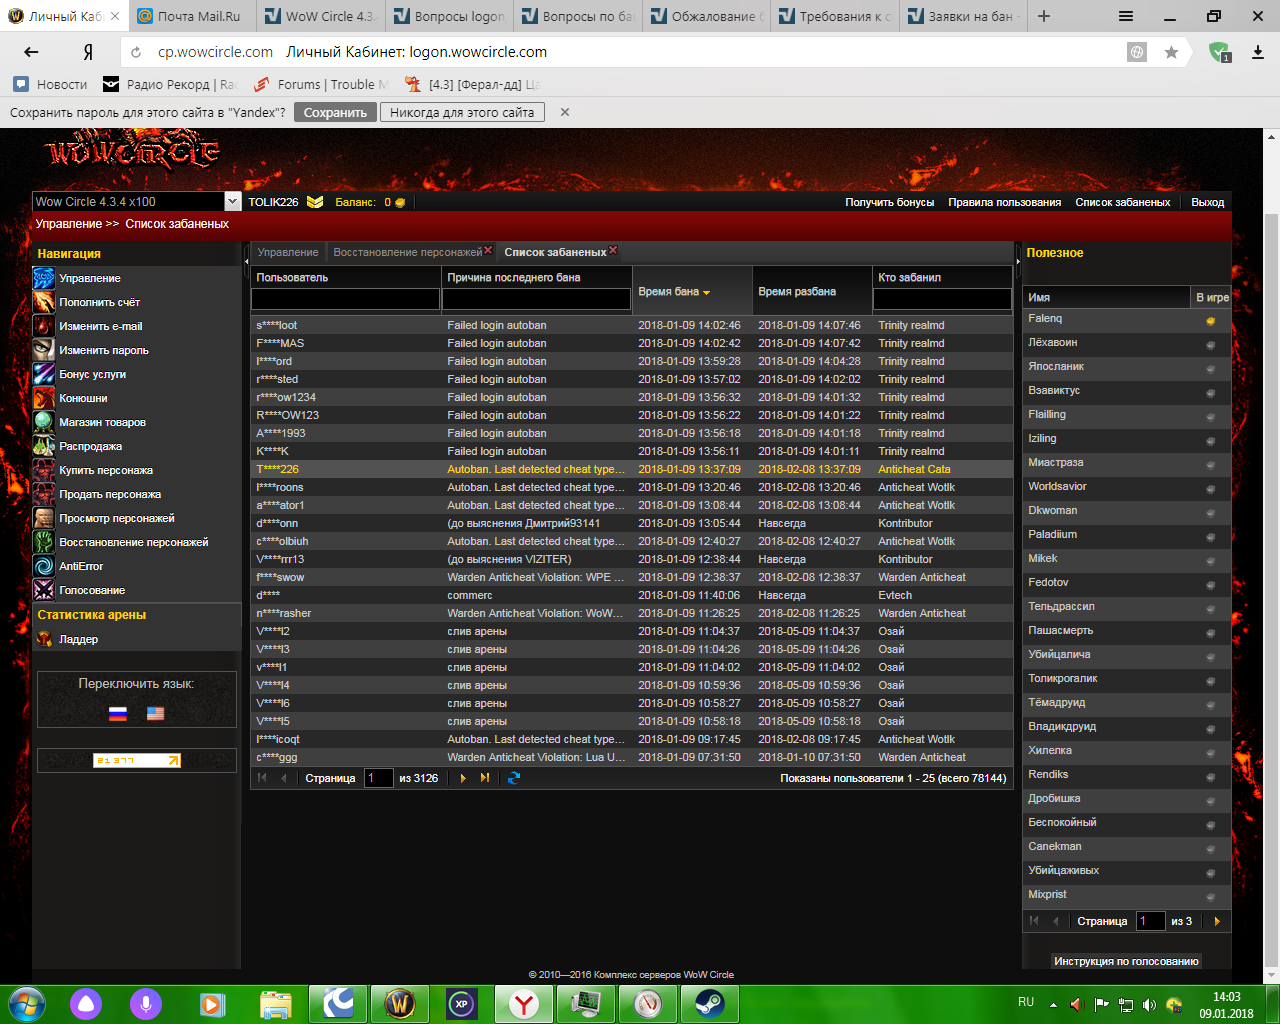
Task: Click the Пользователь filter input field
Action: 345,299
